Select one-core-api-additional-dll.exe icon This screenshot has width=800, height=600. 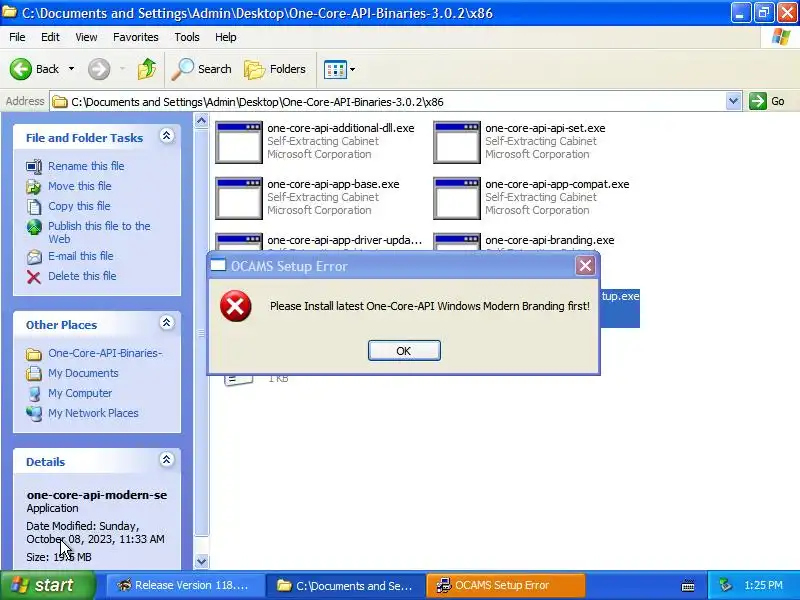(x=239, y=142)
